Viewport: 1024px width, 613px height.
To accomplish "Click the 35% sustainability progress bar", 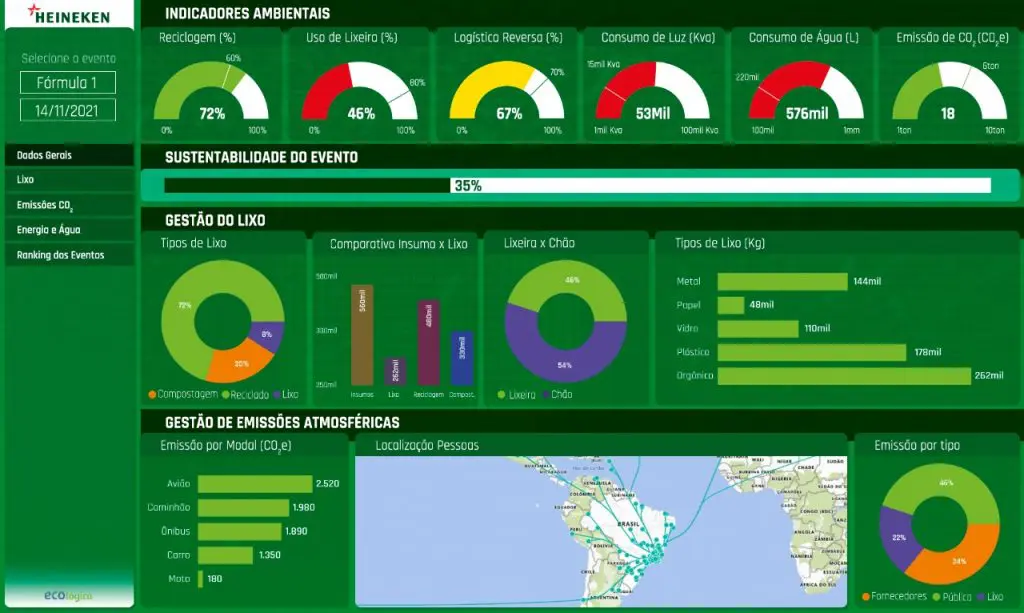I will (x=467, y=186).
